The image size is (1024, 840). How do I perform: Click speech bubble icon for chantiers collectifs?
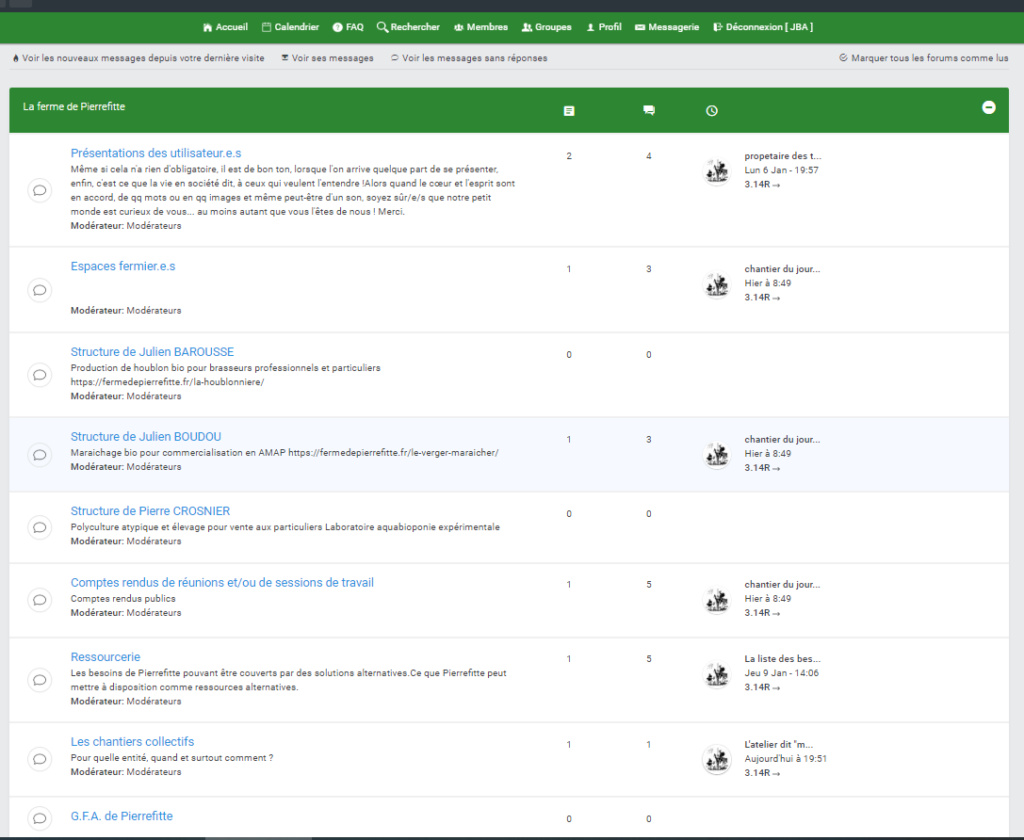click(40, 759)
